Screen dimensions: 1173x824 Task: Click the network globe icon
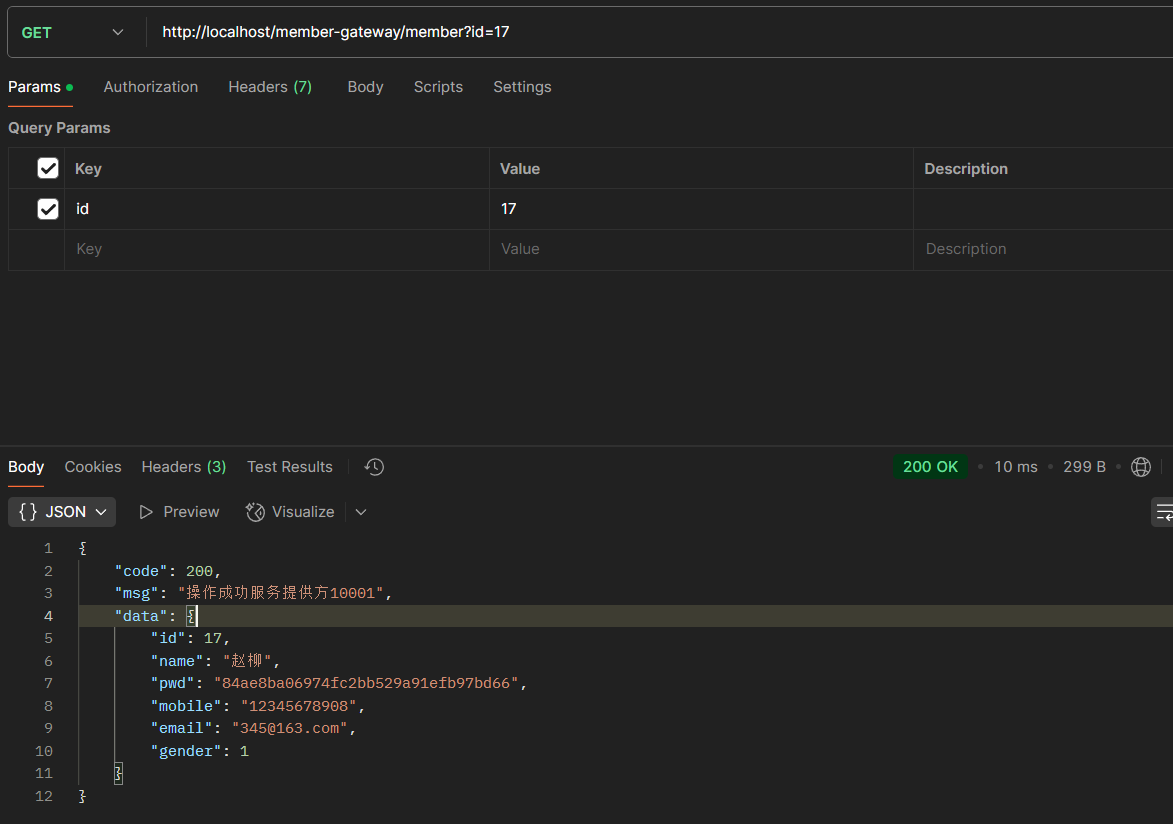point(1140,467)
